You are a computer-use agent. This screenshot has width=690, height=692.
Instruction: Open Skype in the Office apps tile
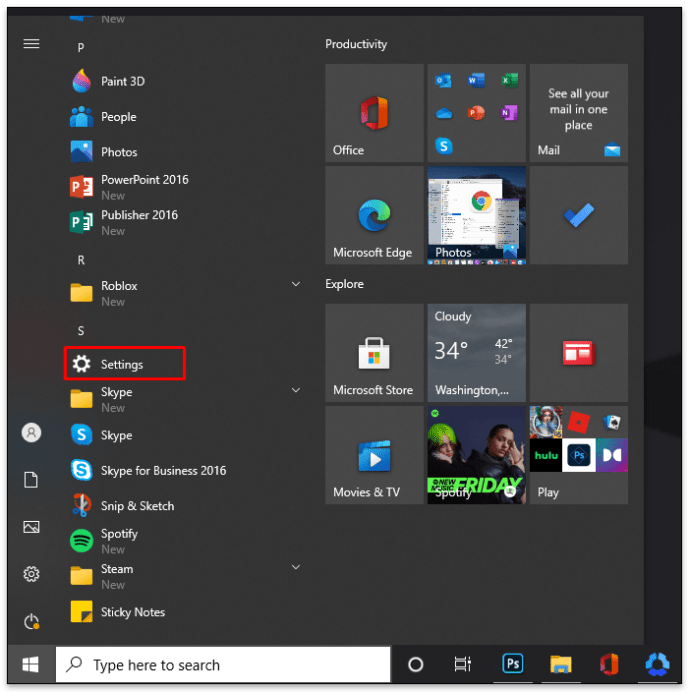[444, 146]
